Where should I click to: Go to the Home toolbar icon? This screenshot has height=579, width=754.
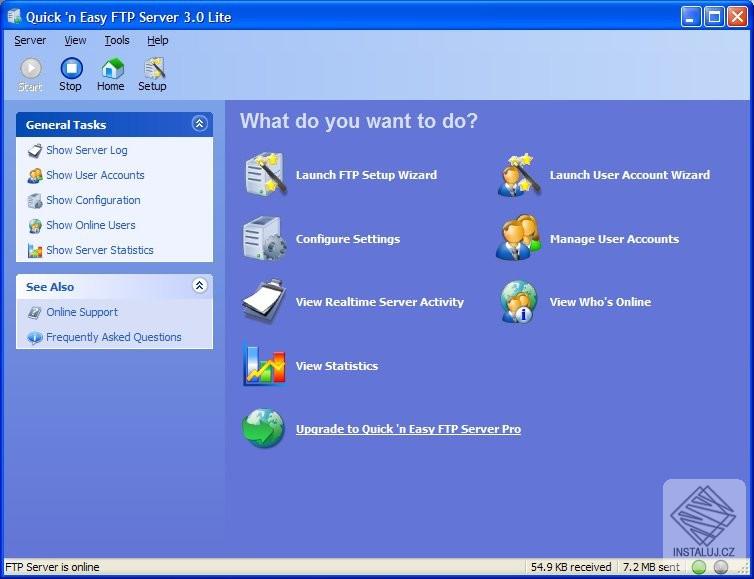click(112, 69)
